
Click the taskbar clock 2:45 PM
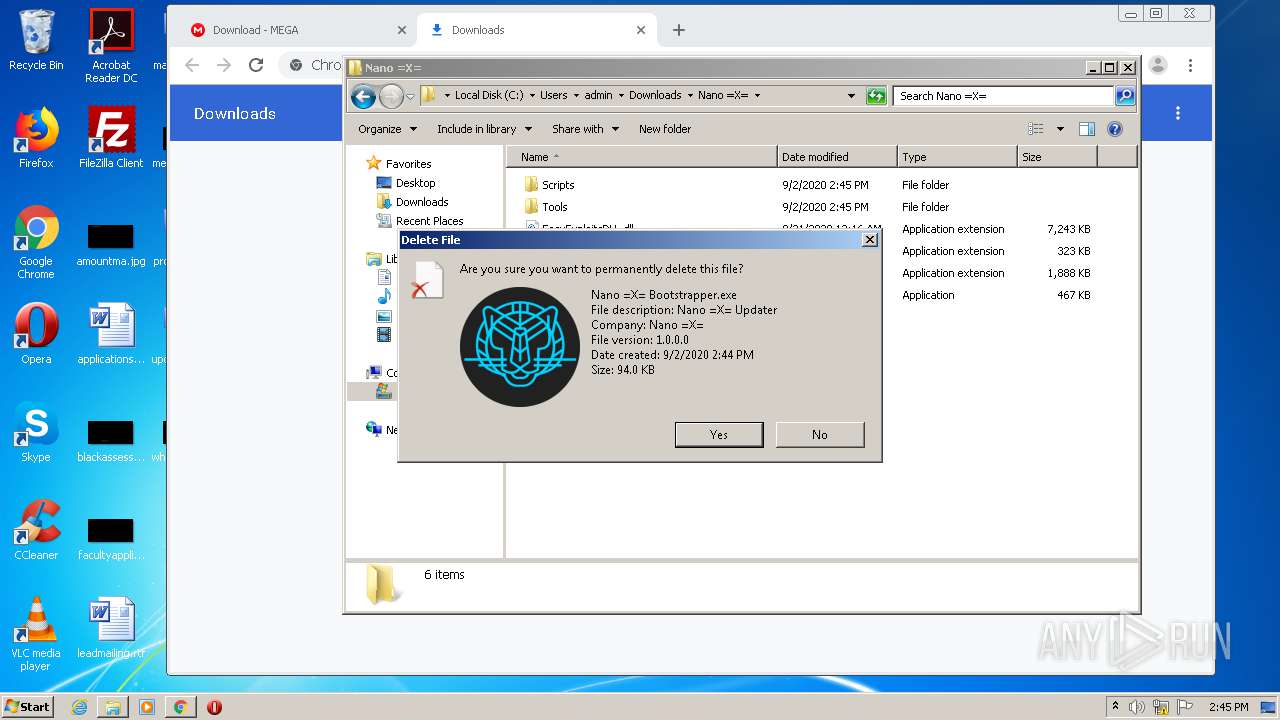tap(1228, 707)
